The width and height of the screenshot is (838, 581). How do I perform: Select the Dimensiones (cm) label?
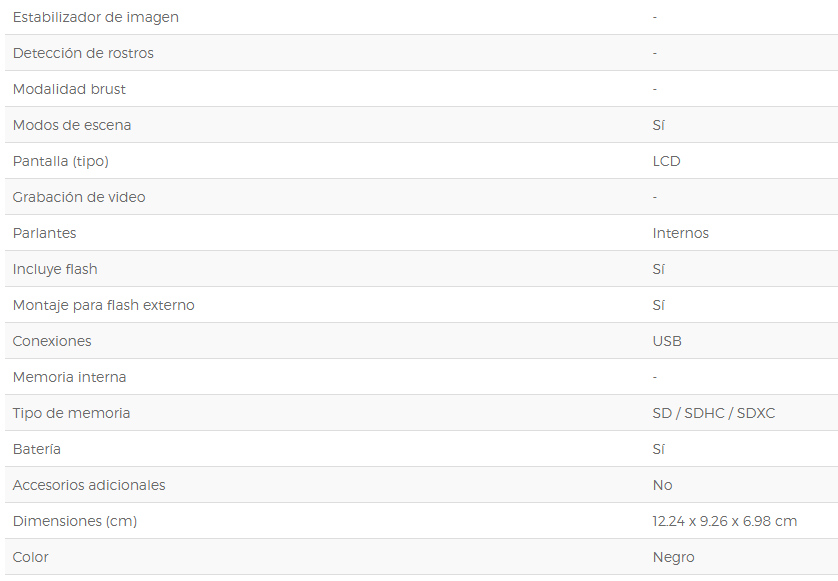(75, 521)
